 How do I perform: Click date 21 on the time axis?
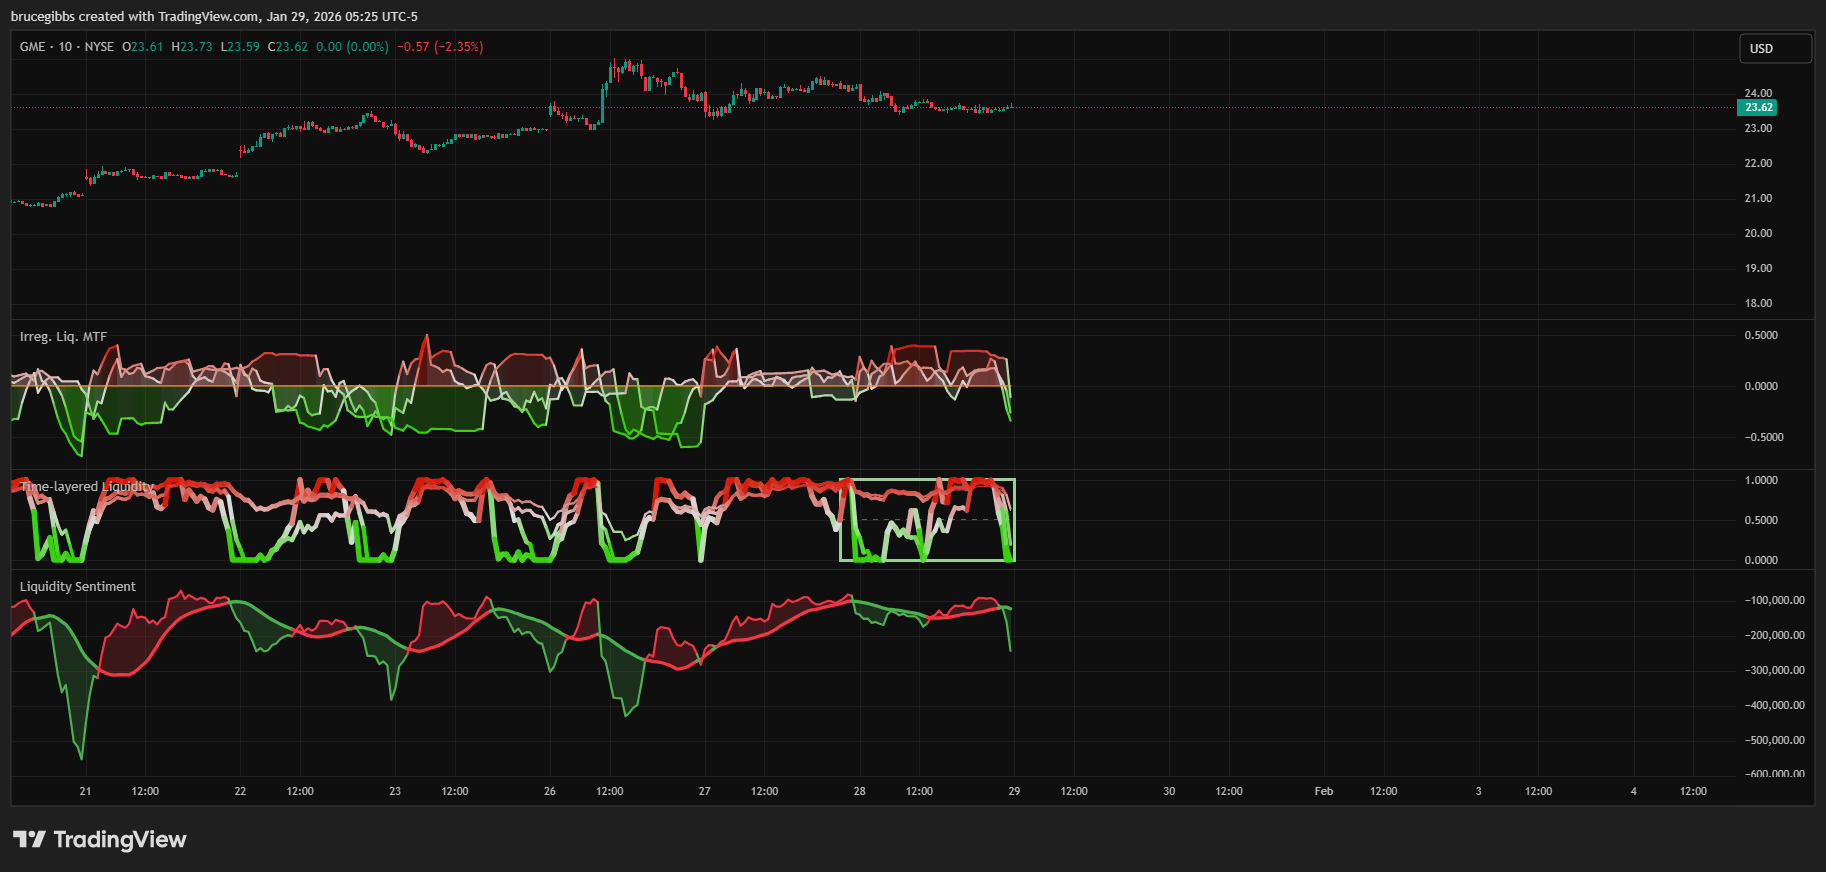point(85,791)
